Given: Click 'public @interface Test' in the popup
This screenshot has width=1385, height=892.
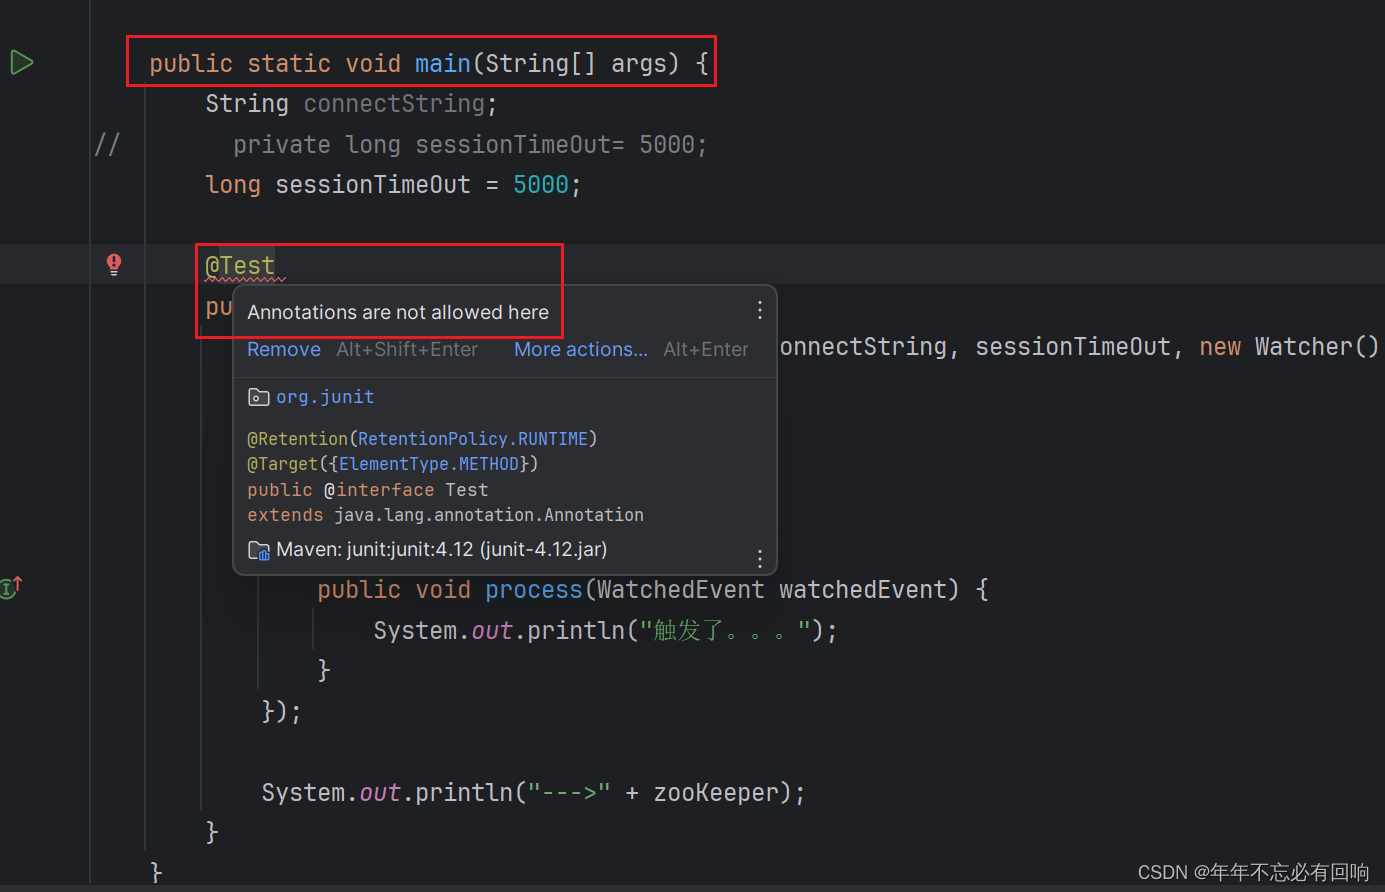Looking at the screenshot, I should pyautogui.click(x=368, y=490).
